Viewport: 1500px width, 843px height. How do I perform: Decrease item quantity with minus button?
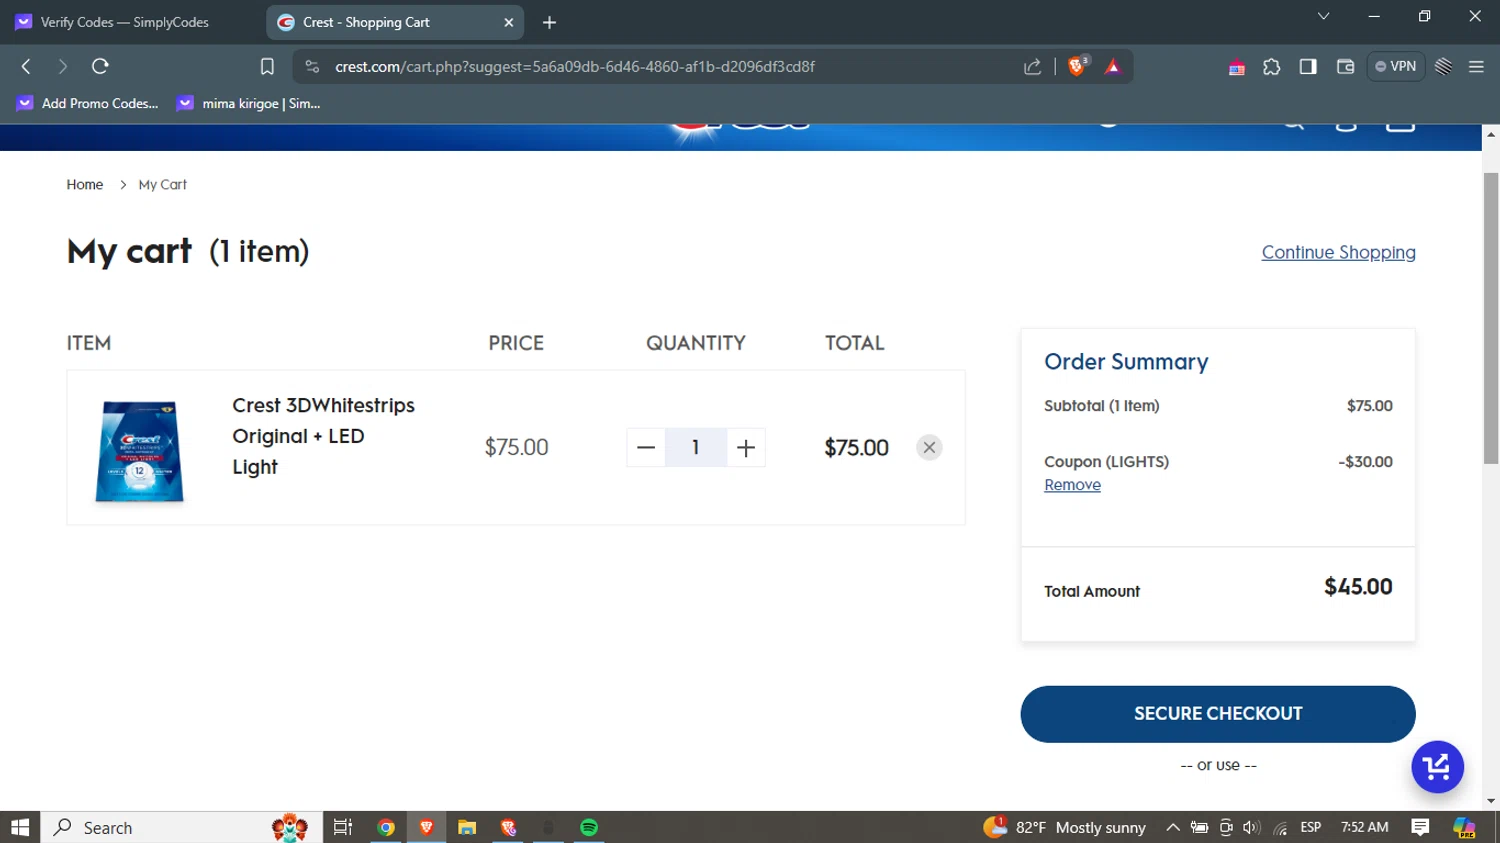point(646,448)
